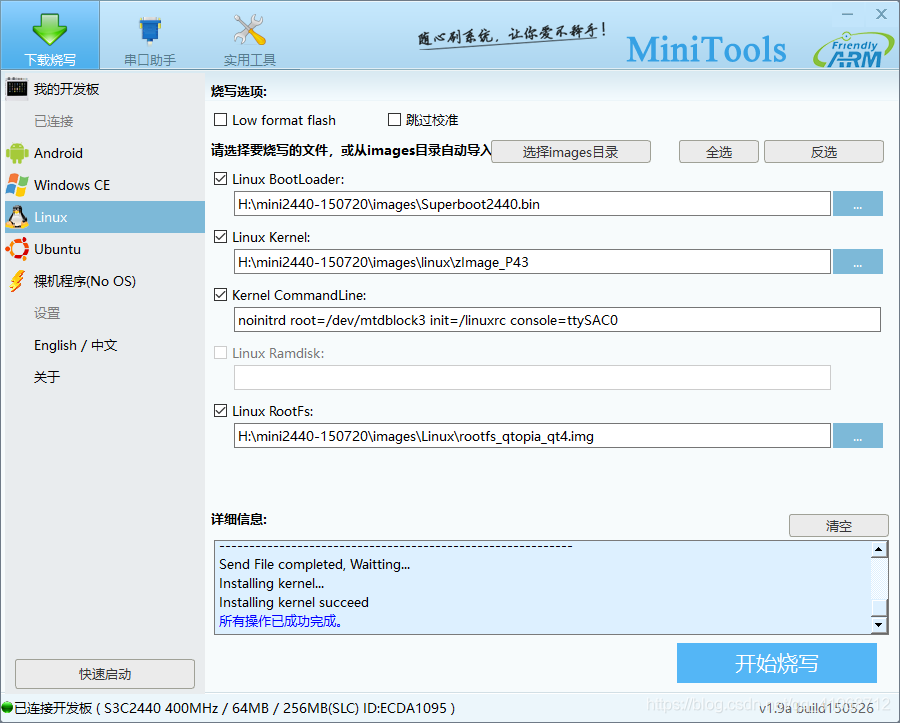Click the empty Linux Ramdisk path field

(532, 378)
